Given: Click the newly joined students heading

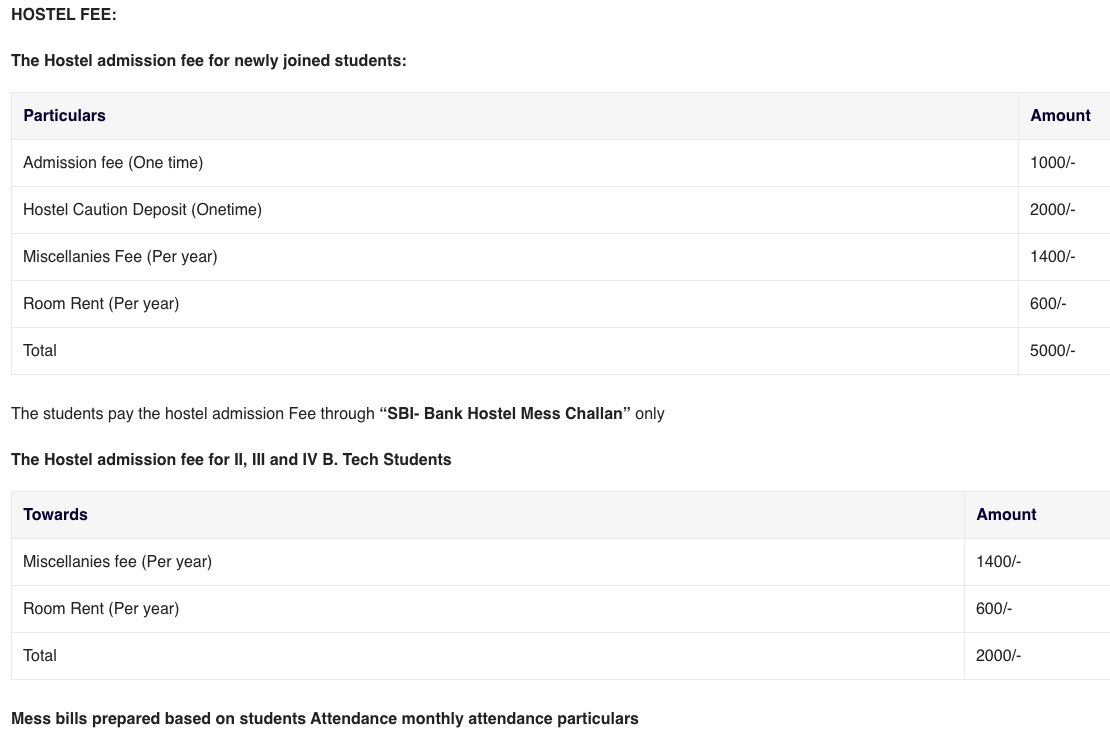Looking at the screenshot, I should point(208,61).
